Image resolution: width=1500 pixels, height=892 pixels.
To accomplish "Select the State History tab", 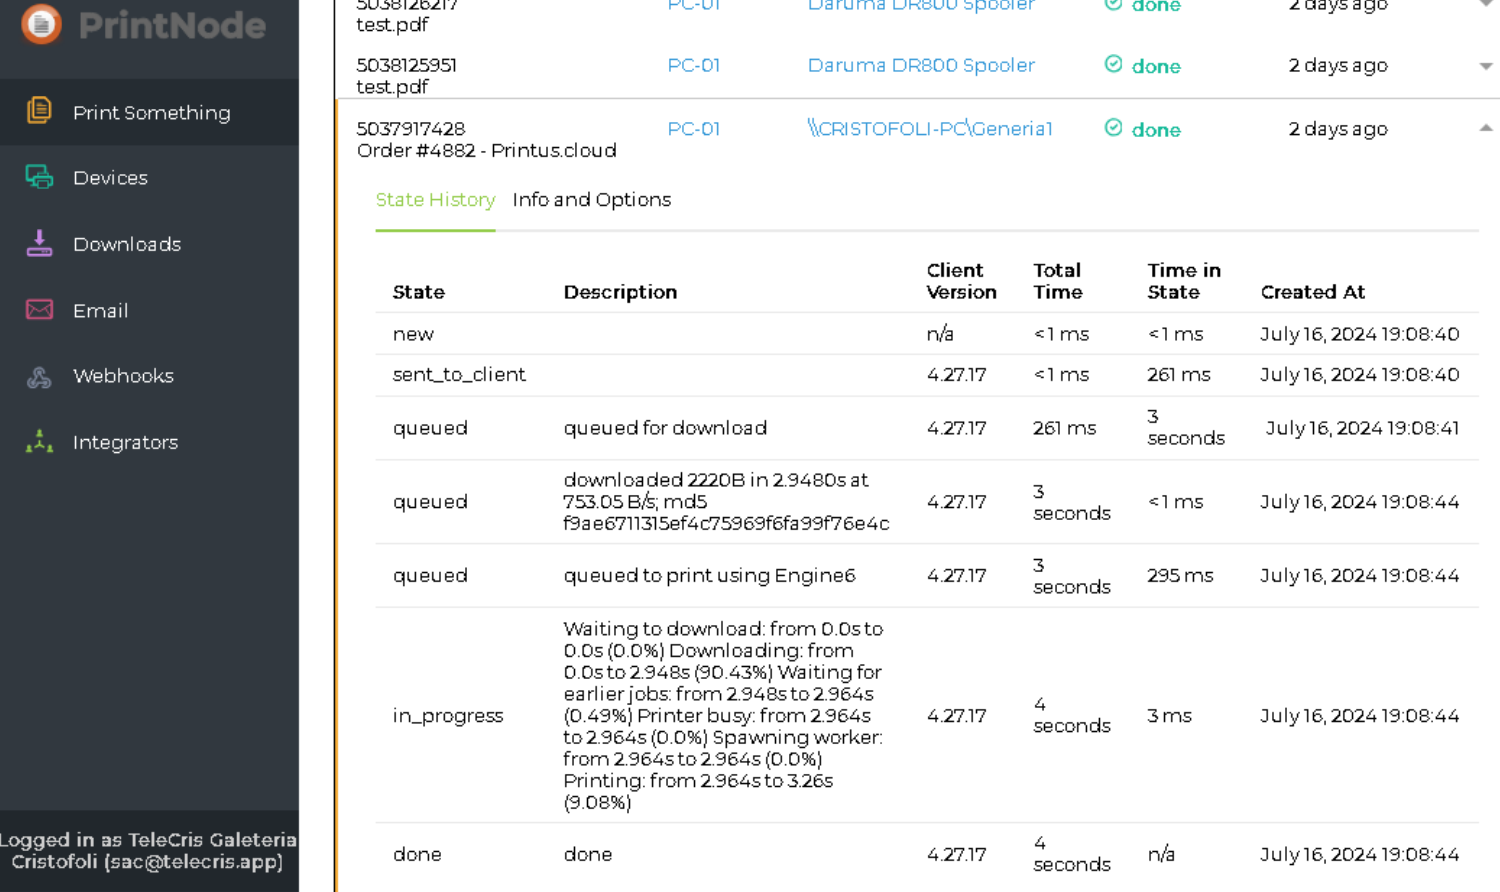I will [x=435, y=200].
